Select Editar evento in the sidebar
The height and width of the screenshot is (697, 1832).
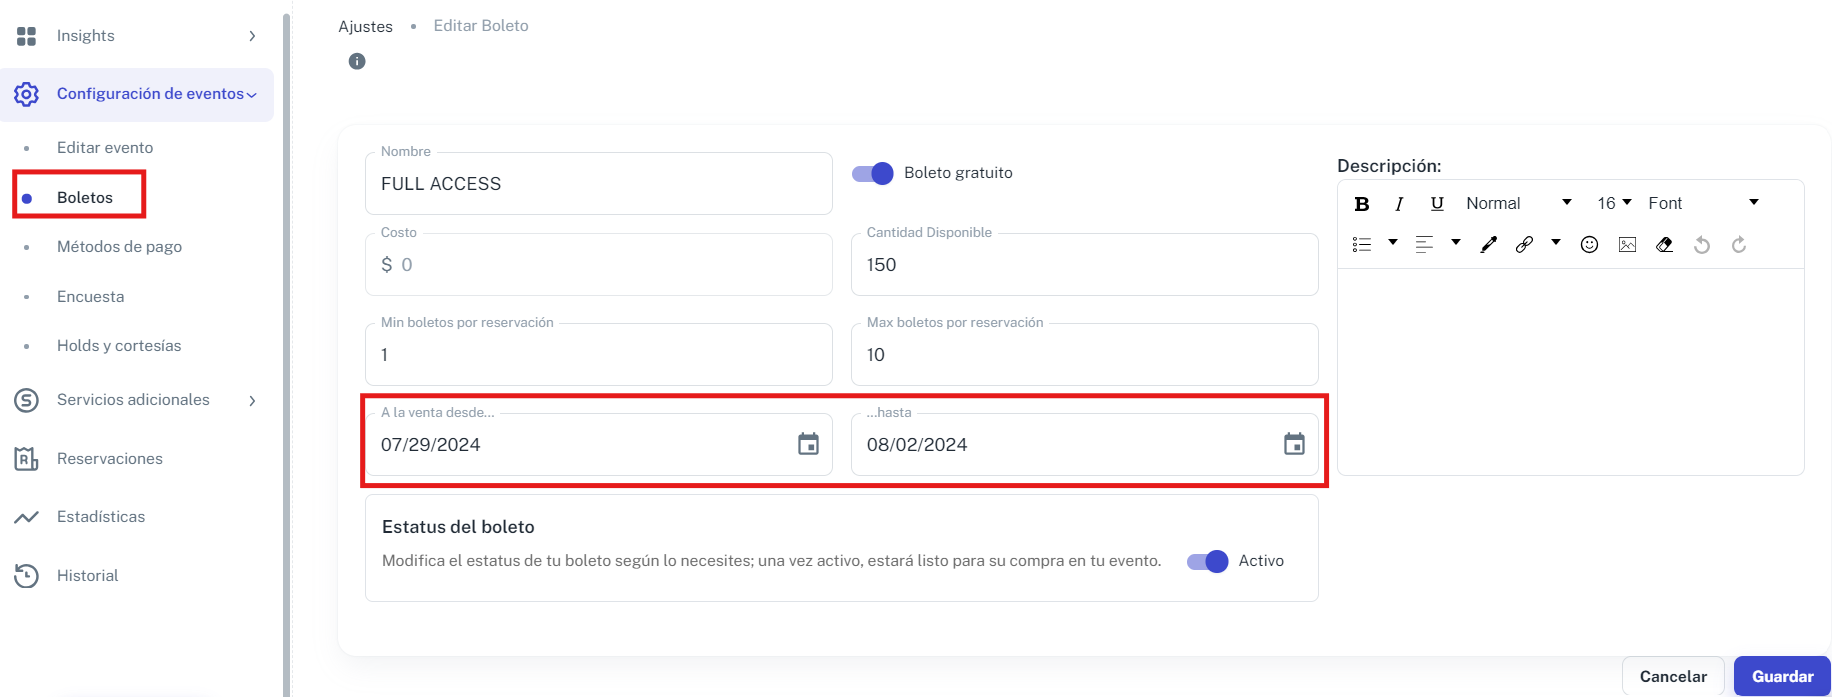105,148
